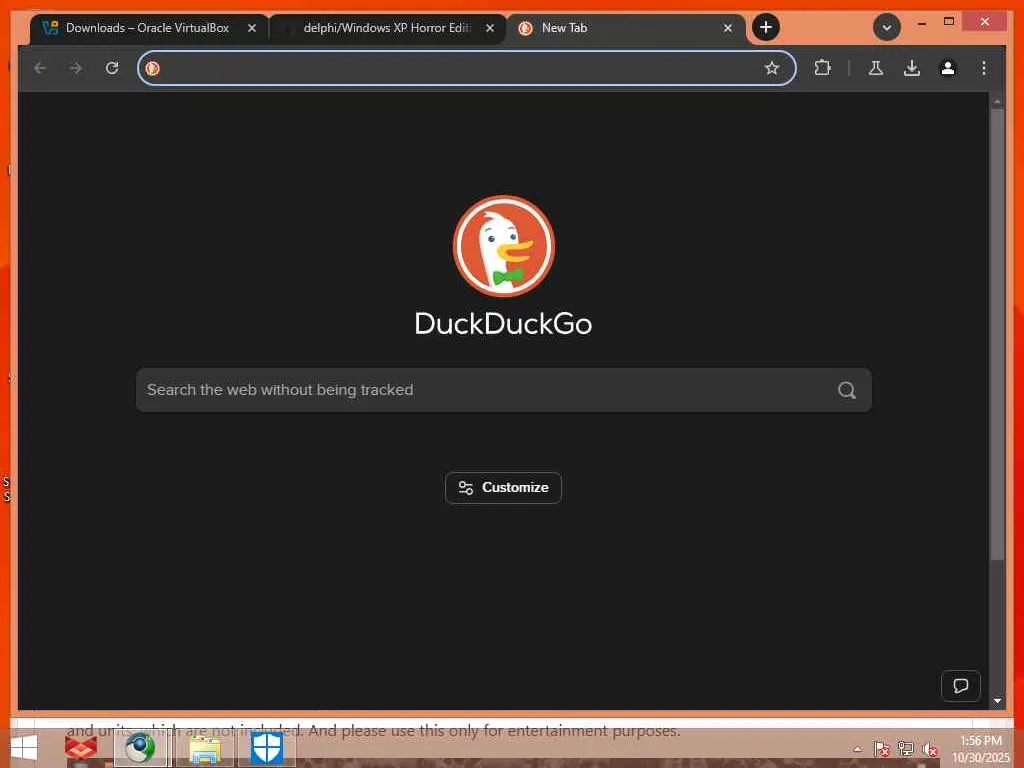1024x768 pixels.
Task: Expand the tab search dropdown
Action: pos(887,27)
